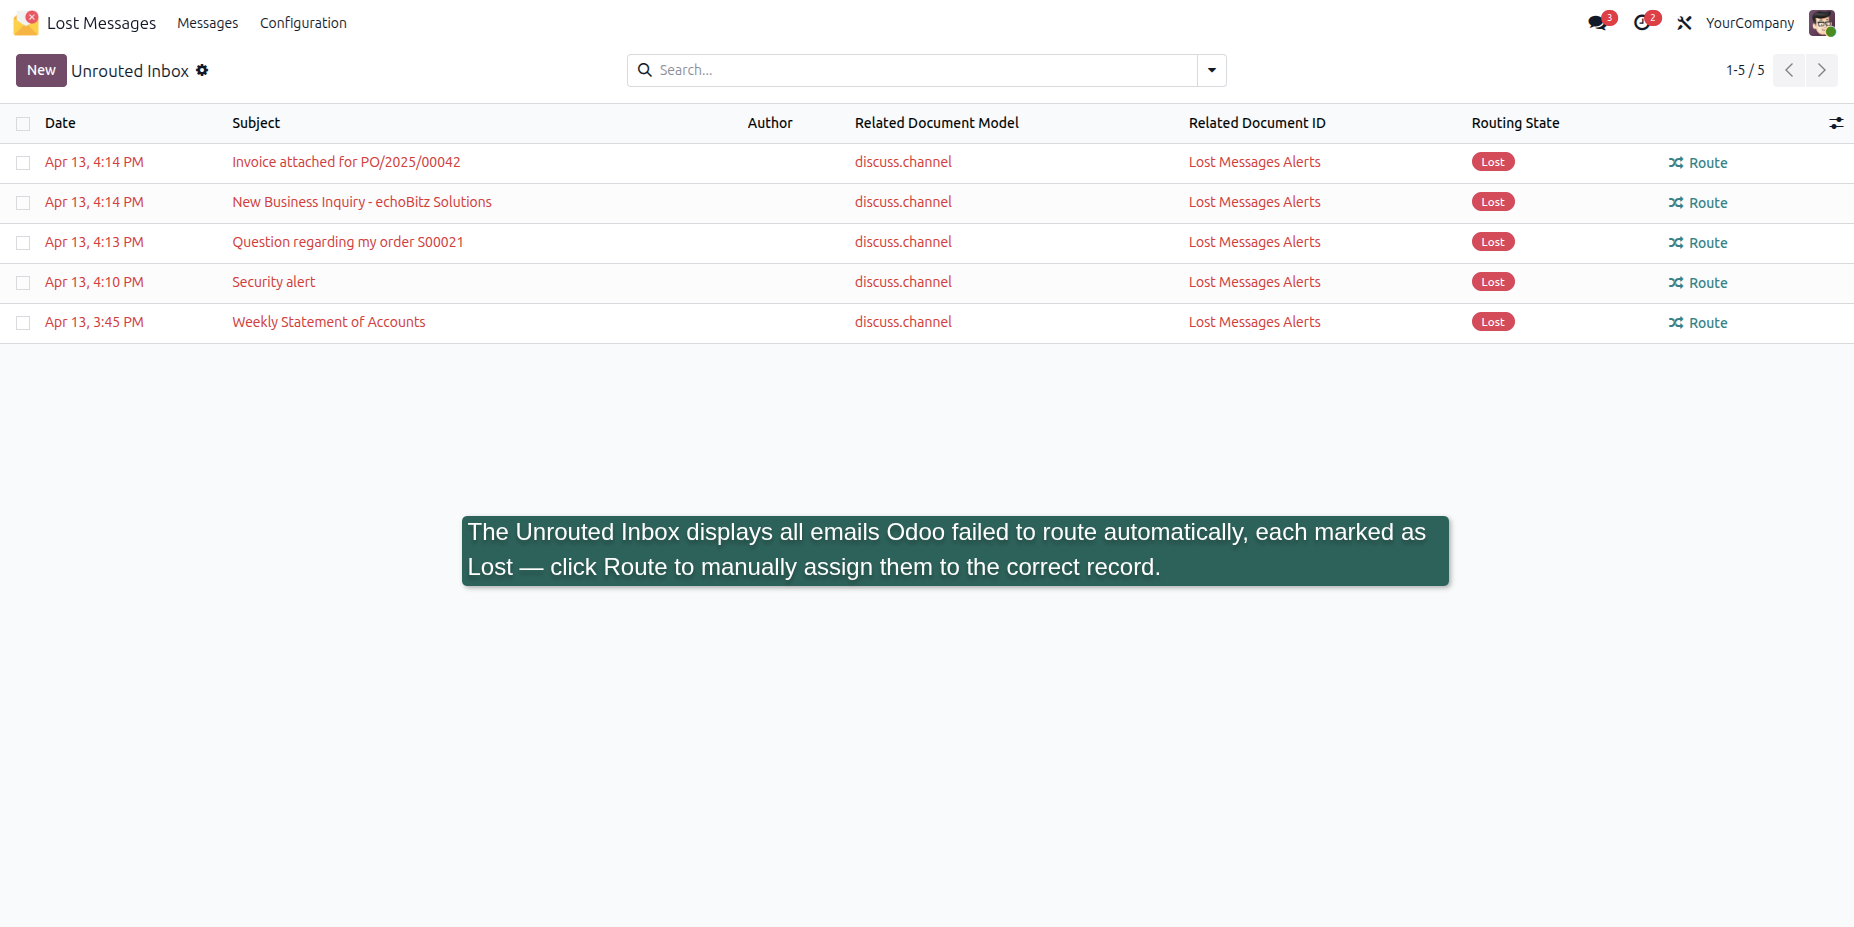Screen dimensions: 1854x927
Task: Sort by Related Document Model header
Action: [937, 123]
